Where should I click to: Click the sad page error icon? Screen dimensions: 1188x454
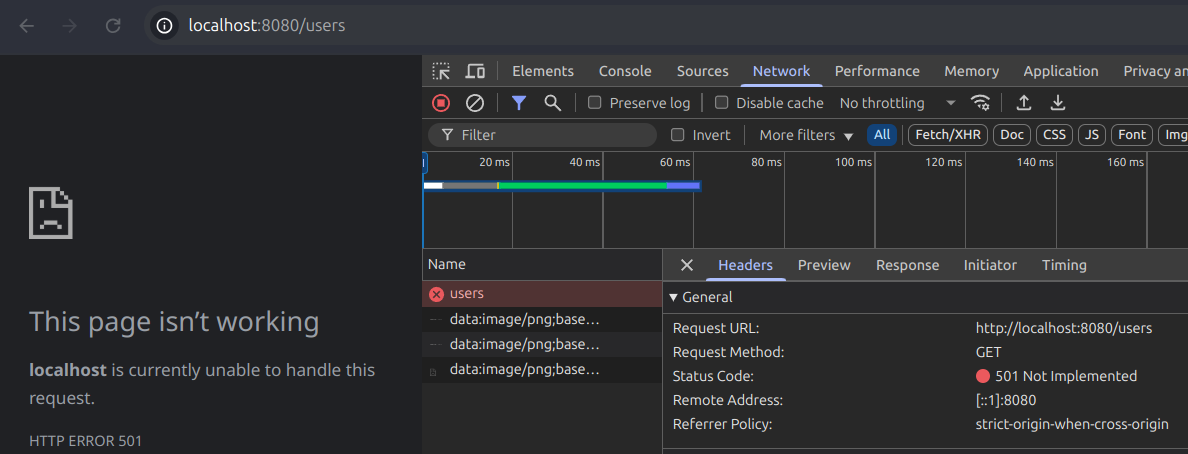pyautogui.click(x=51, y=213)
